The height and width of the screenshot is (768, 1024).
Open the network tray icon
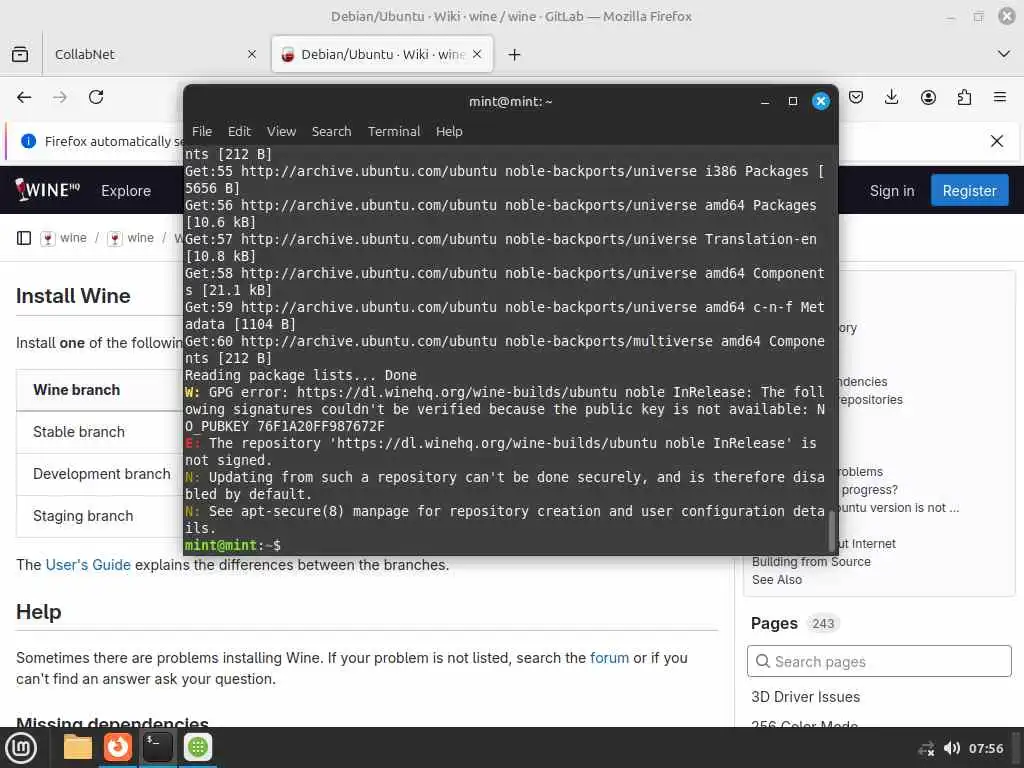pyautogui.click(x=927, y=748)
